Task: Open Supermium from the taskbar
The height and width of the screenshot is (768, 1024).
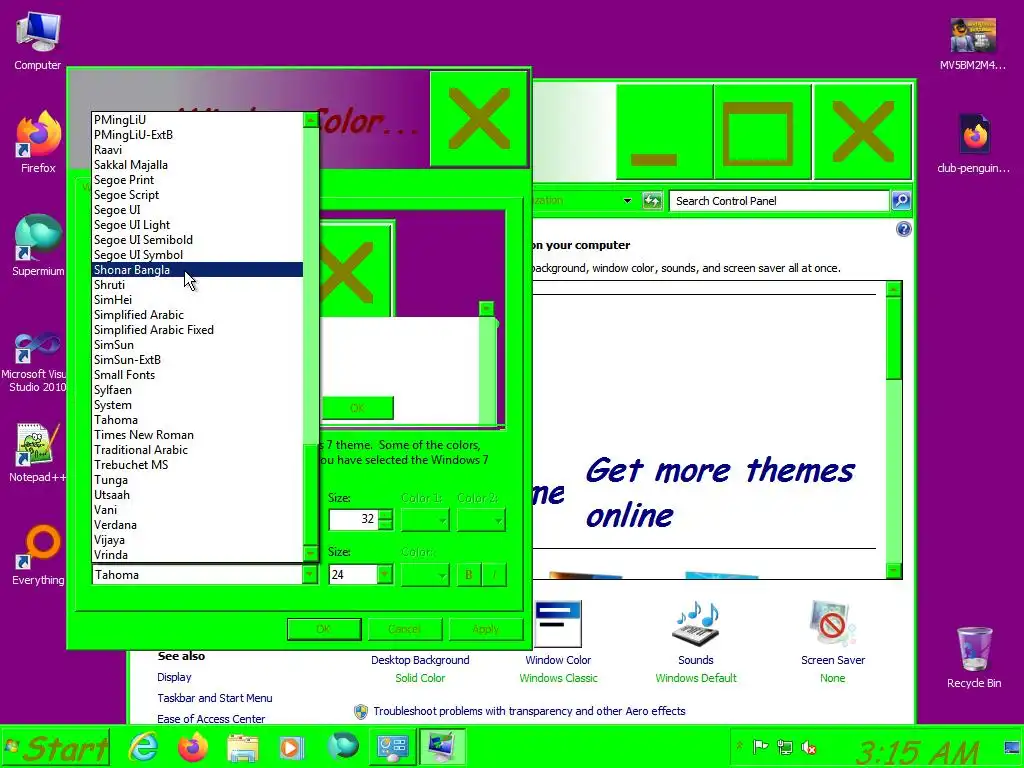Action: (342, 746)
